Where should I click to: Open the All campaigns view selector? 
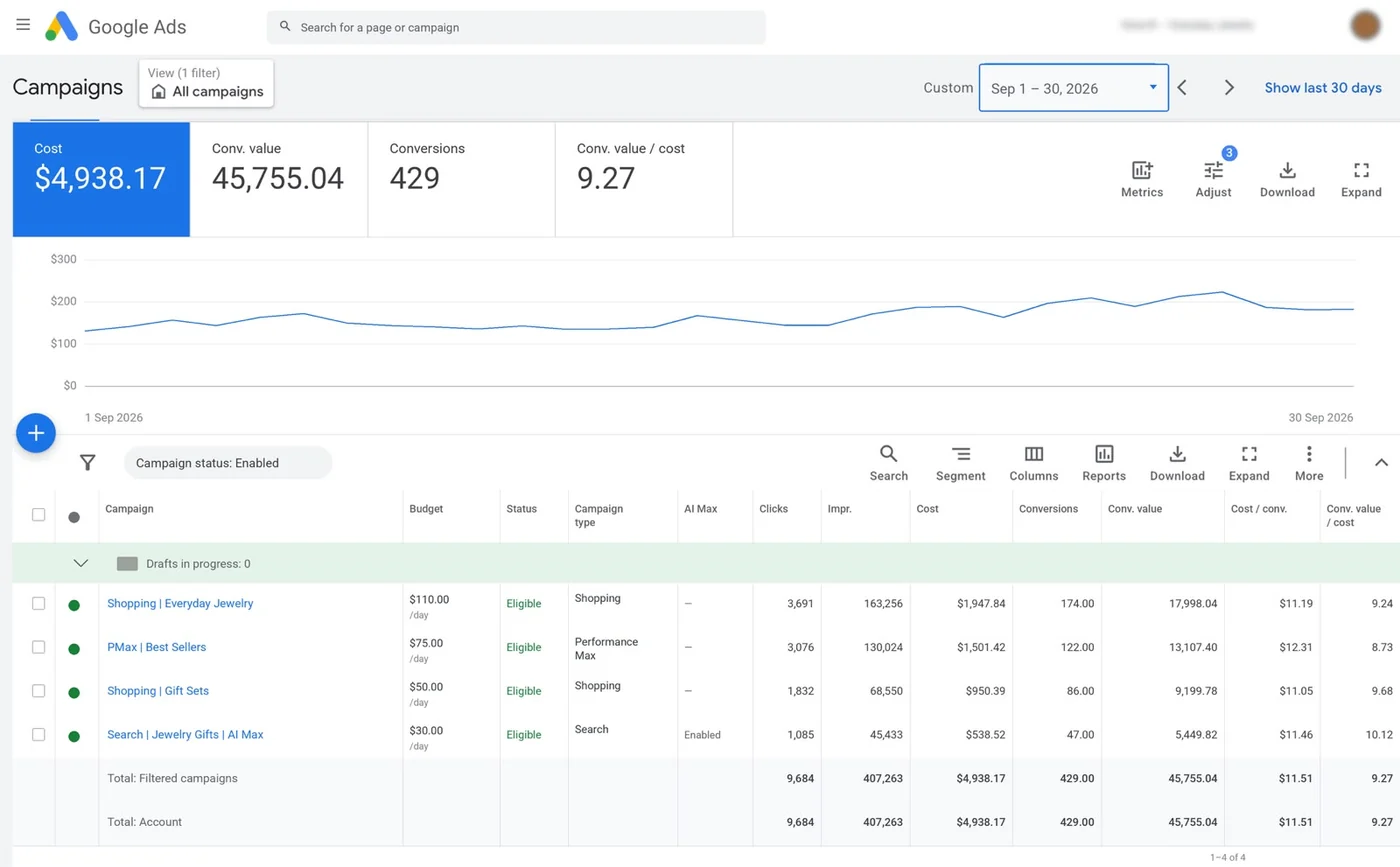207,83
